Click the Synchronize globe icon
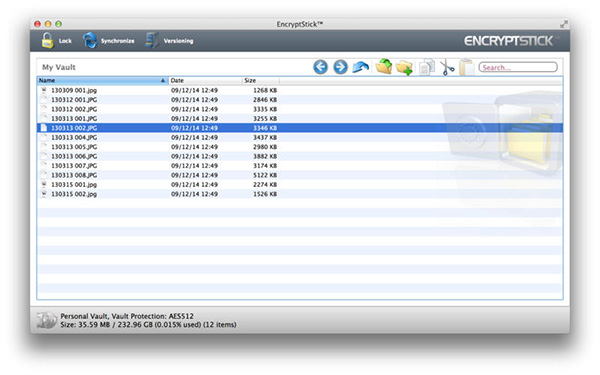Image resolution: width=600 pixels, height=375 pixels. pyautogui.click(x=90, y=41)
